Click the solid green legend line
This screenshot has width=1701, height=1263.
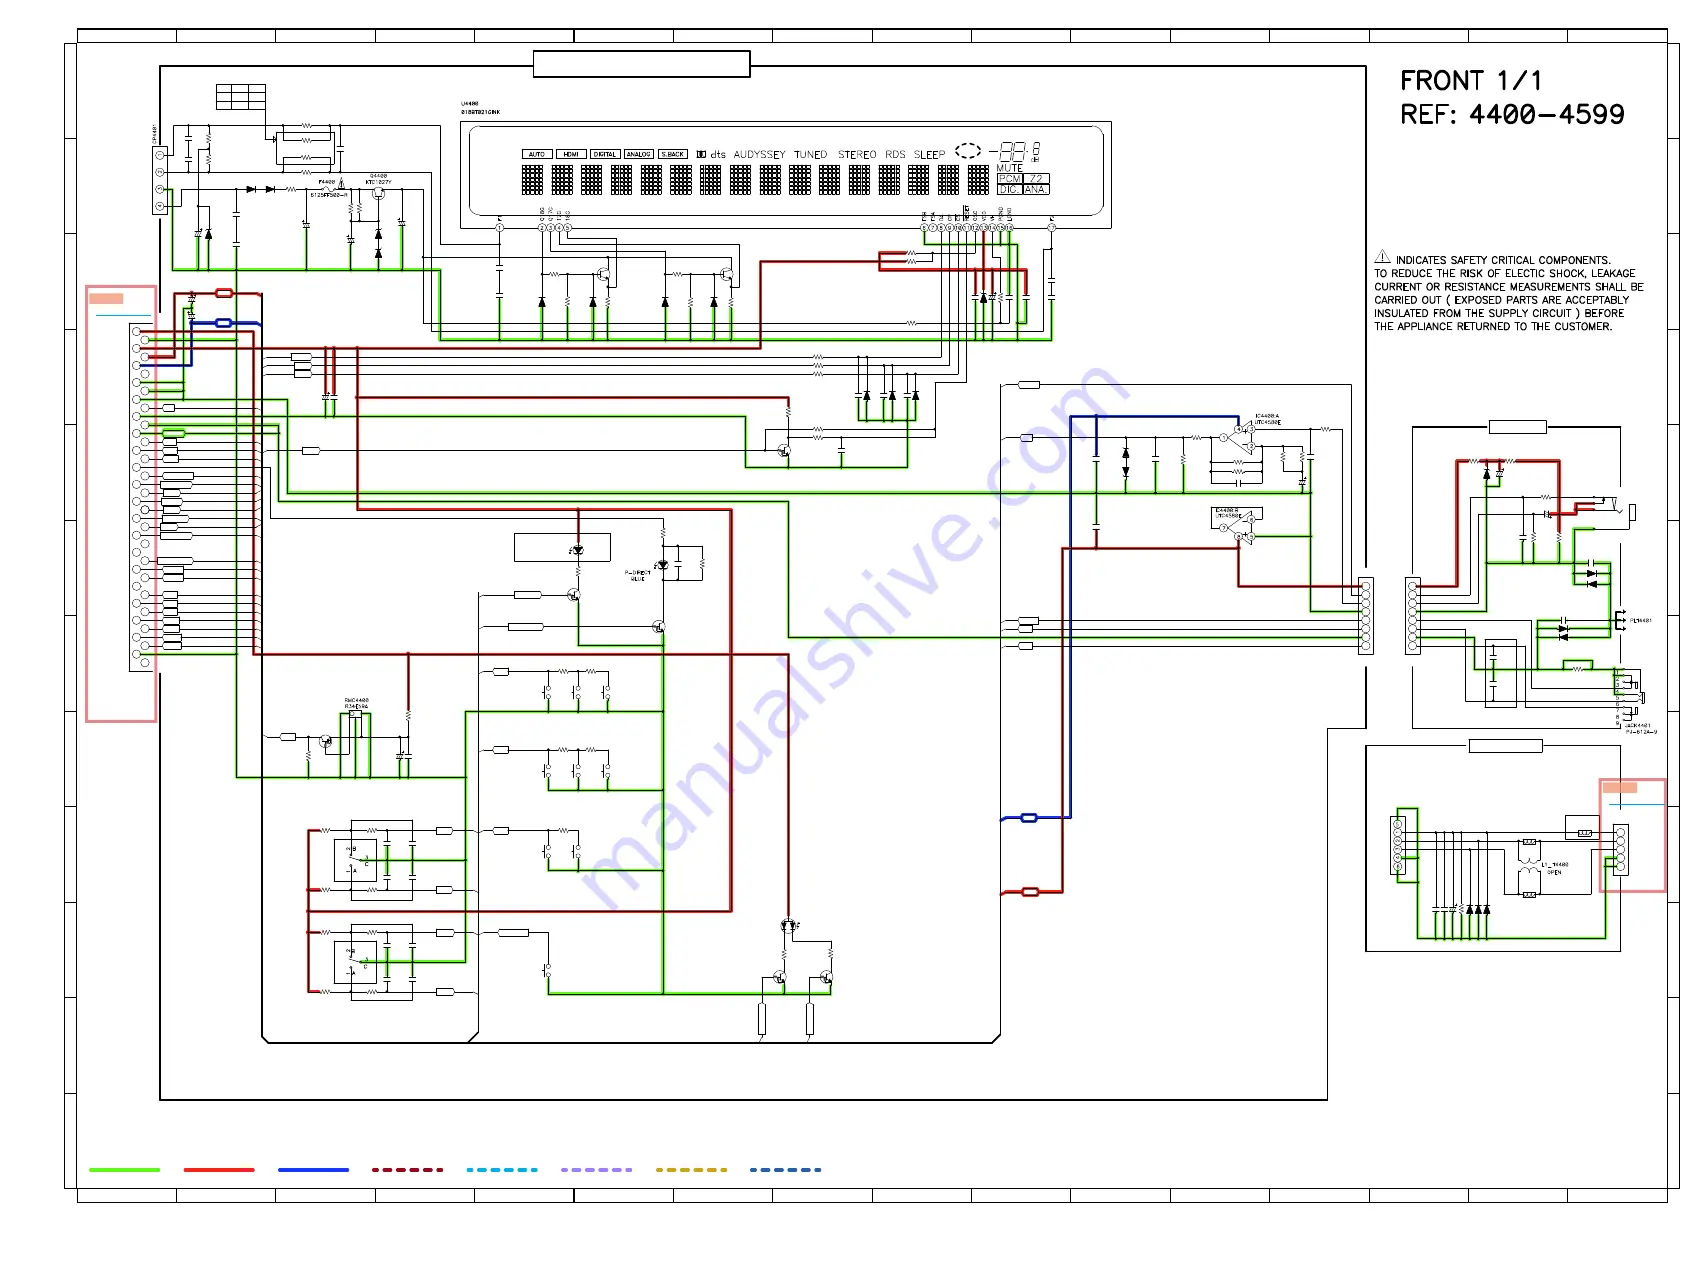click(125, 1169)
